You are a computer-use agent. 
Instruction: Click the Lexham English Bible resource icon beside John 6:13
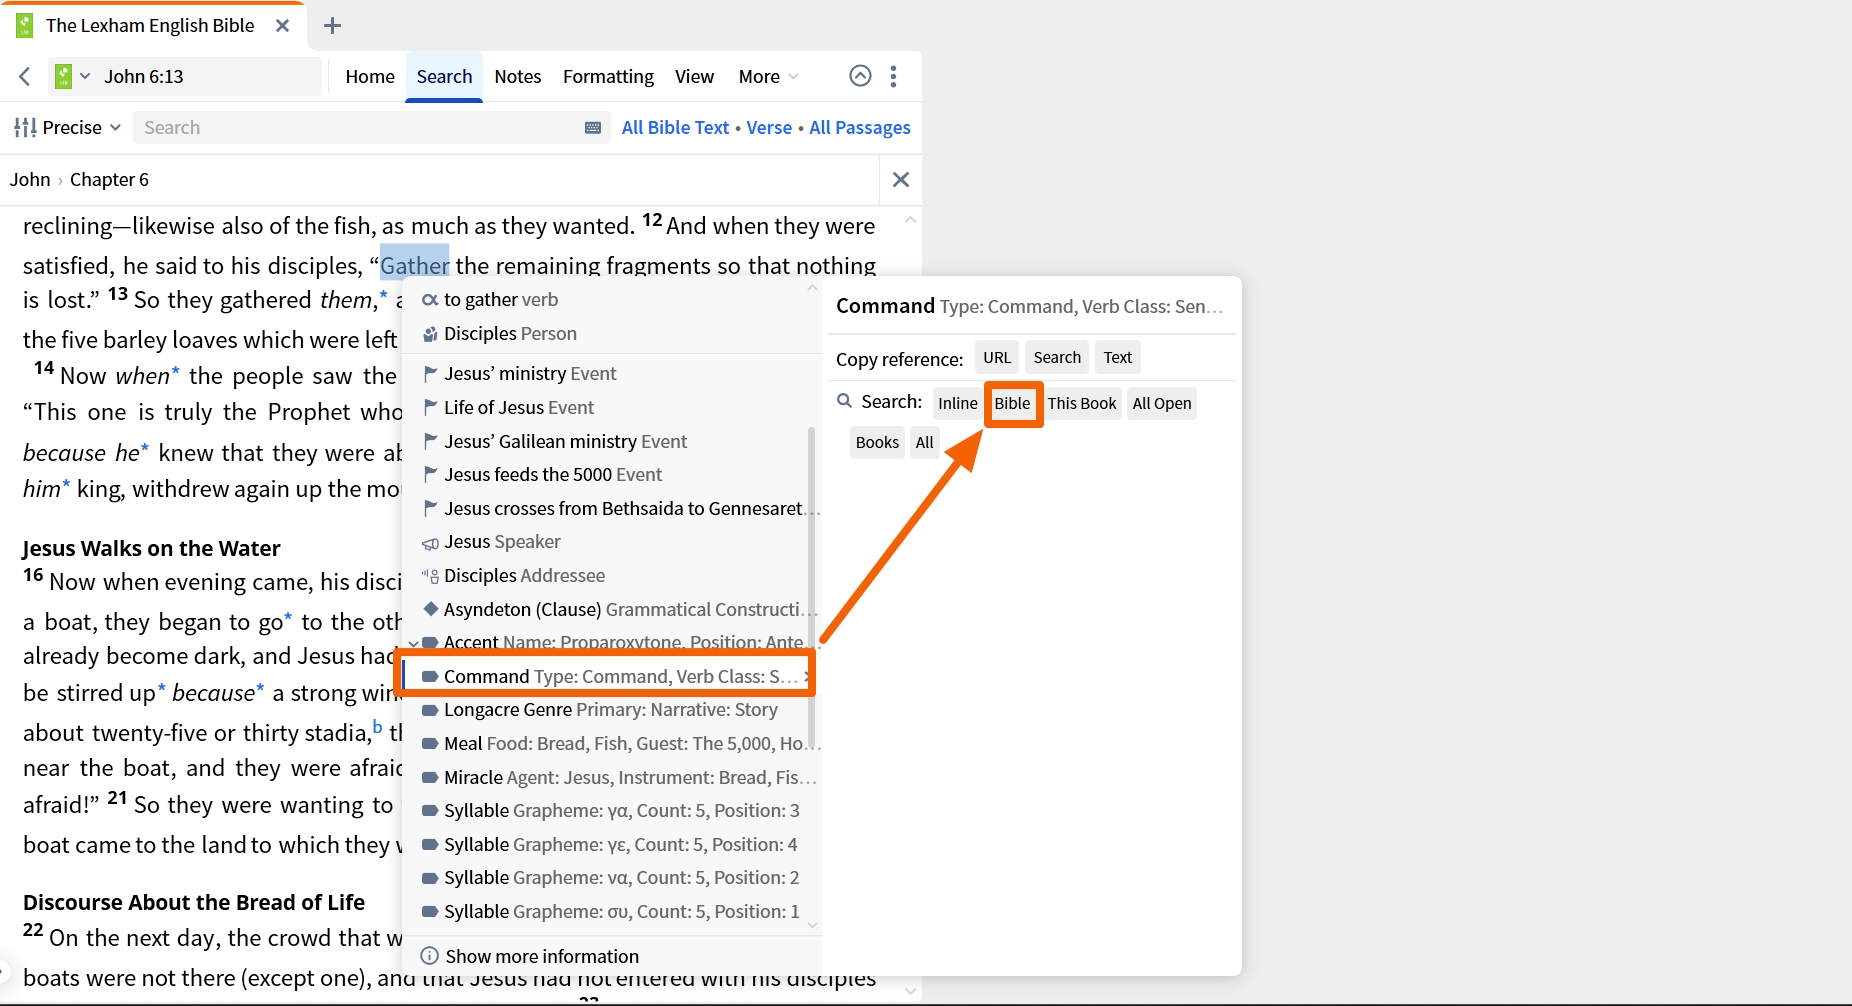click(x=63, y=76)
